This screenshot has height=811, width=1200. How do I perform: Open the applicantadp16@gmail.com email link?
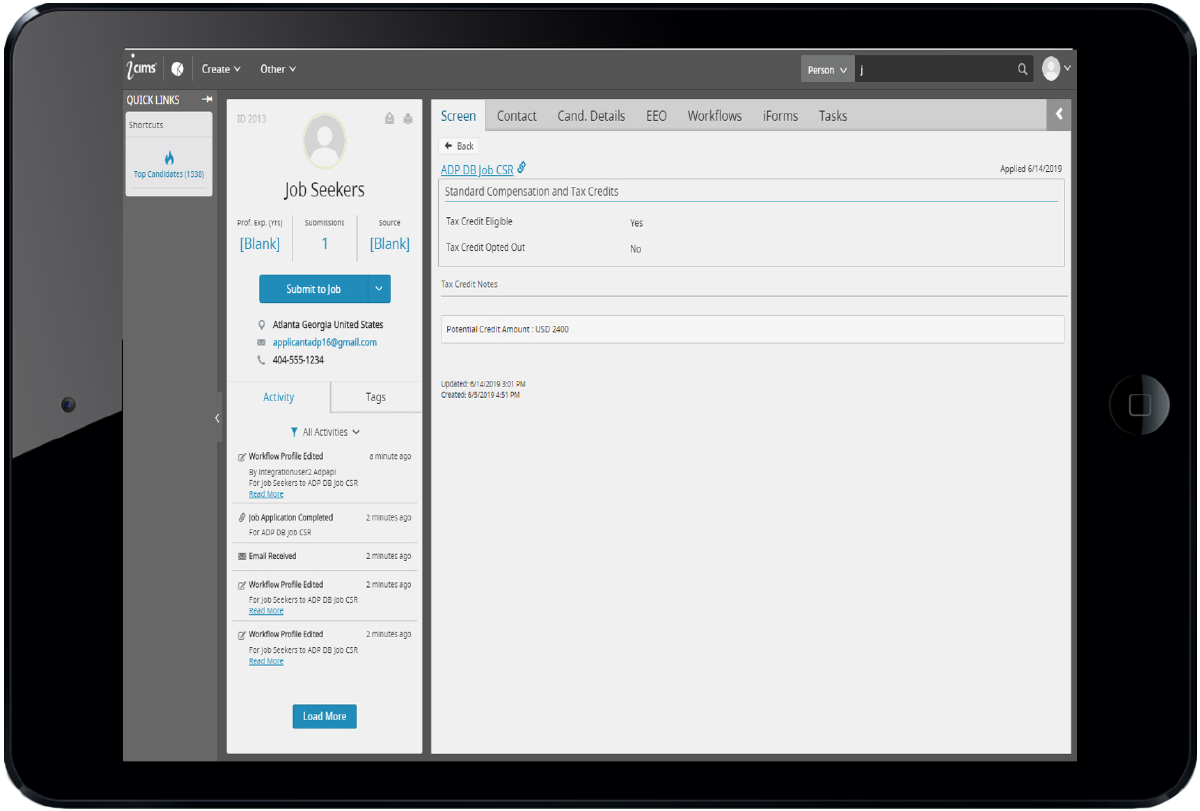(x=324, y=342)
